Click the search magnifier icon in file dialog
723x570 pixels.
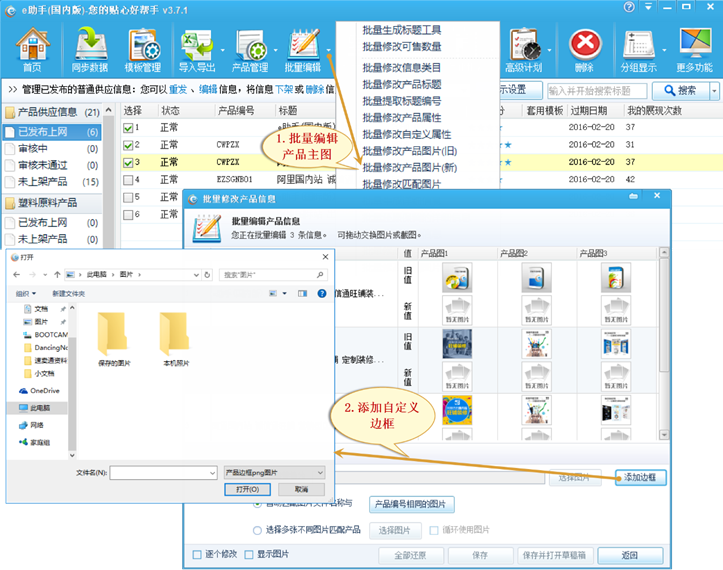click(320, 274)
